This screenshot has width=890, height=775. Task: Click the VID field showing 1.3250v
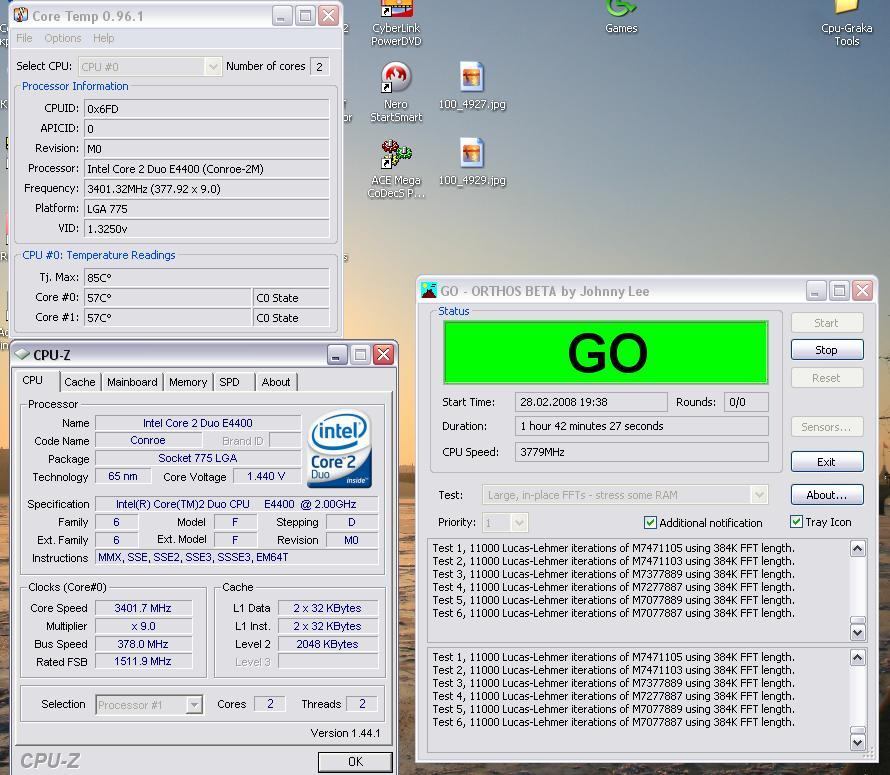point(207,228)
